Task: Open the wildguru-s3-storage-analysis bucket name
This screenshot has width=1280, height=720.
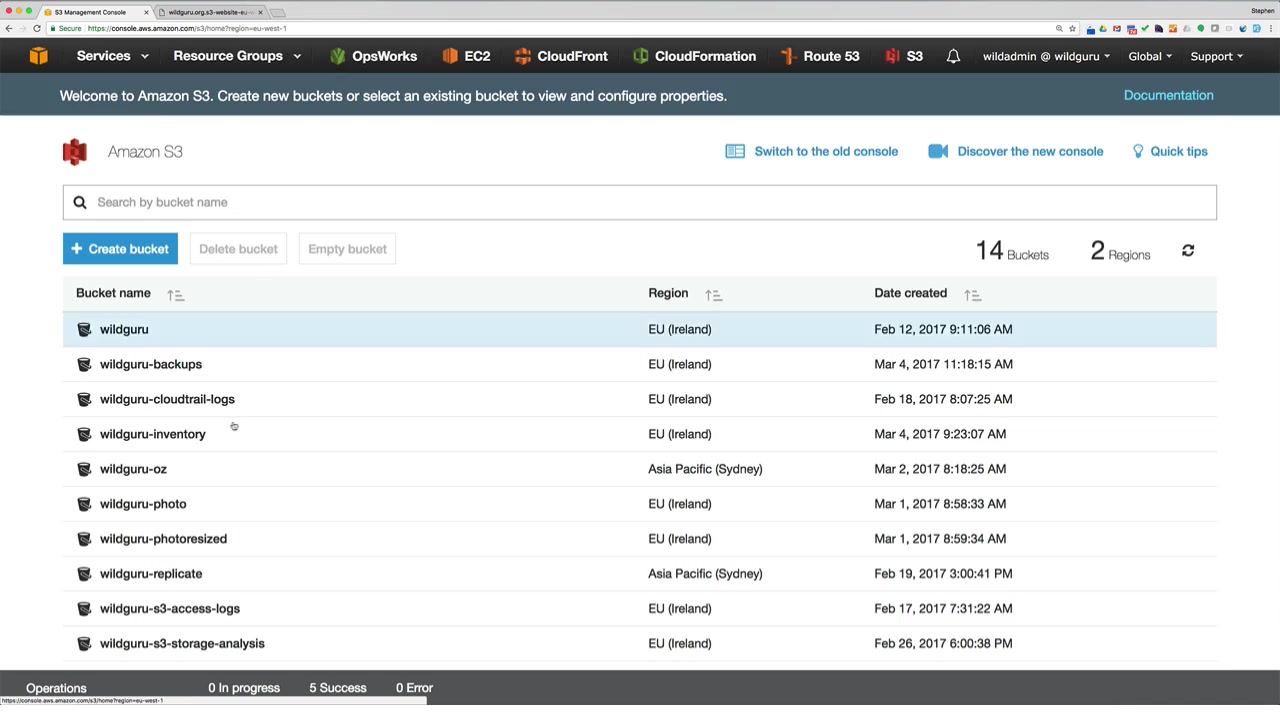Action: (182, 643)
